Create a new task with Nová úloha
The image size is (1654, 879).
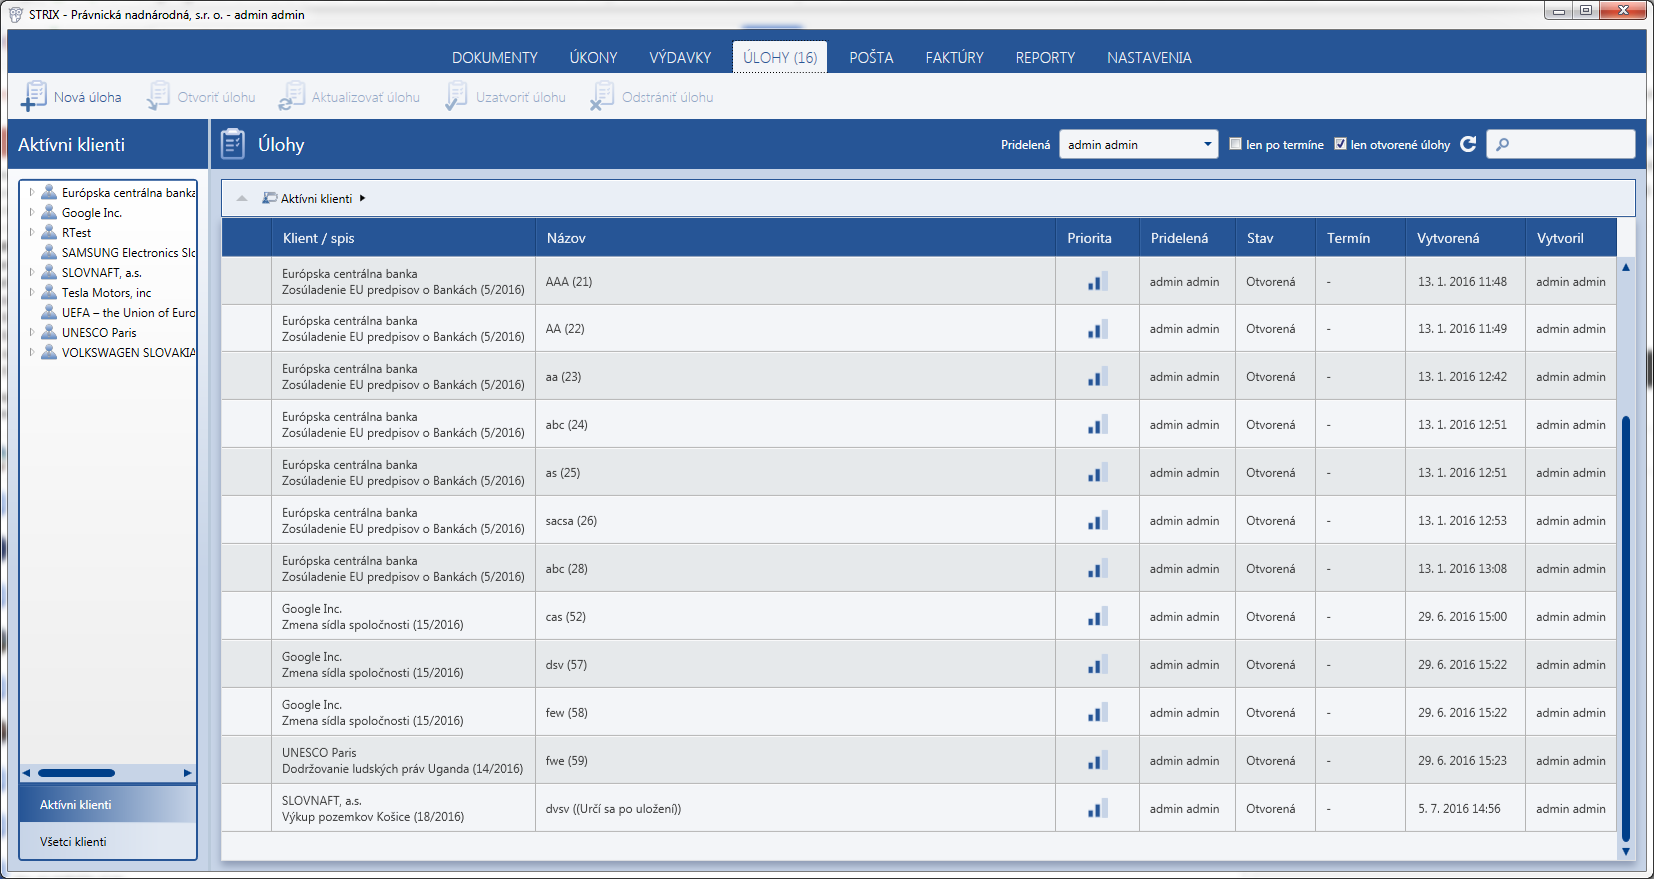coord(71,97)
